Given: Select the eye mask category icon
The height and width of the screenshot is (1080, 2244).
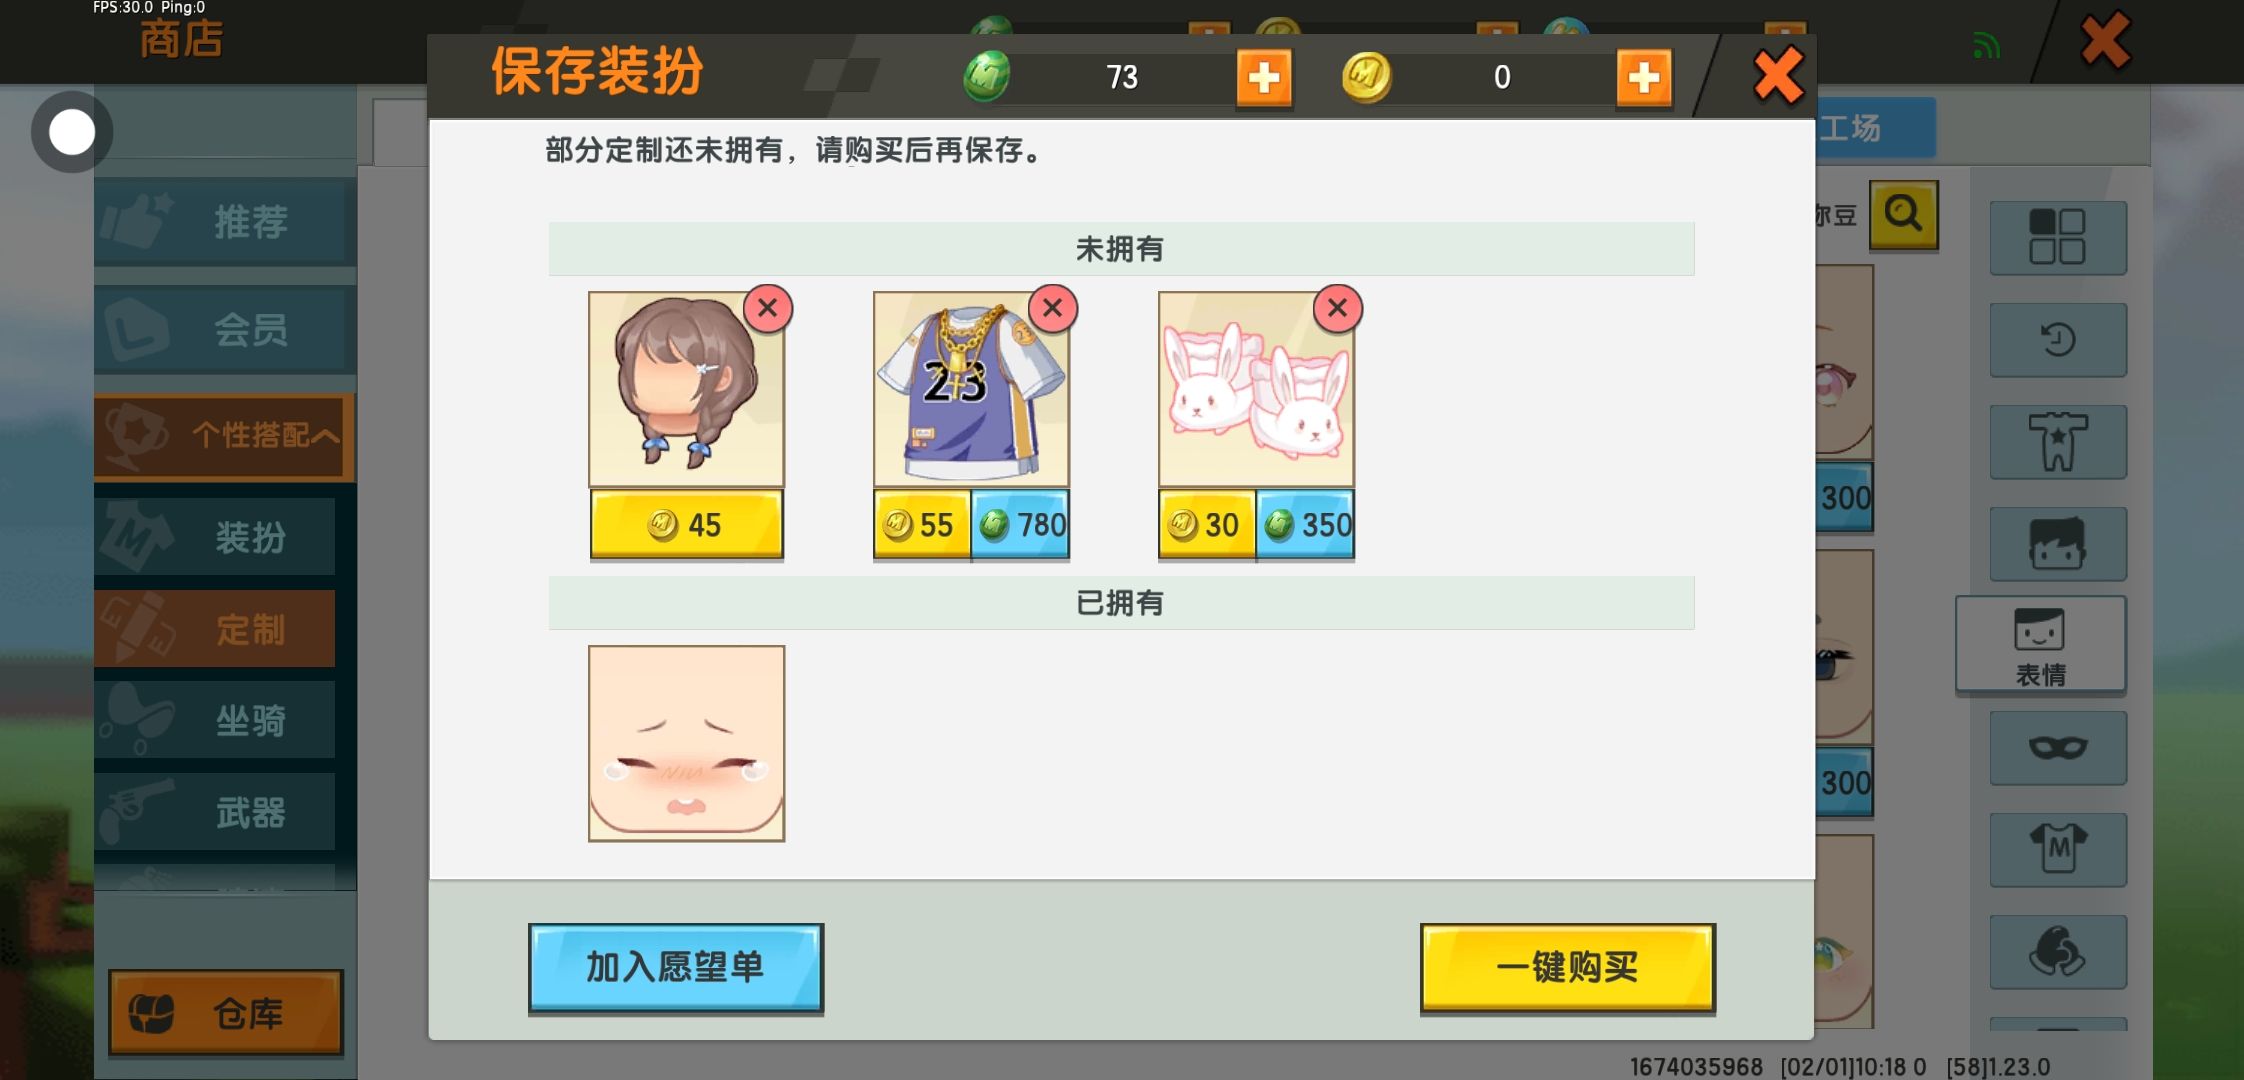Looking at the screenshot, I should 2058,748.
